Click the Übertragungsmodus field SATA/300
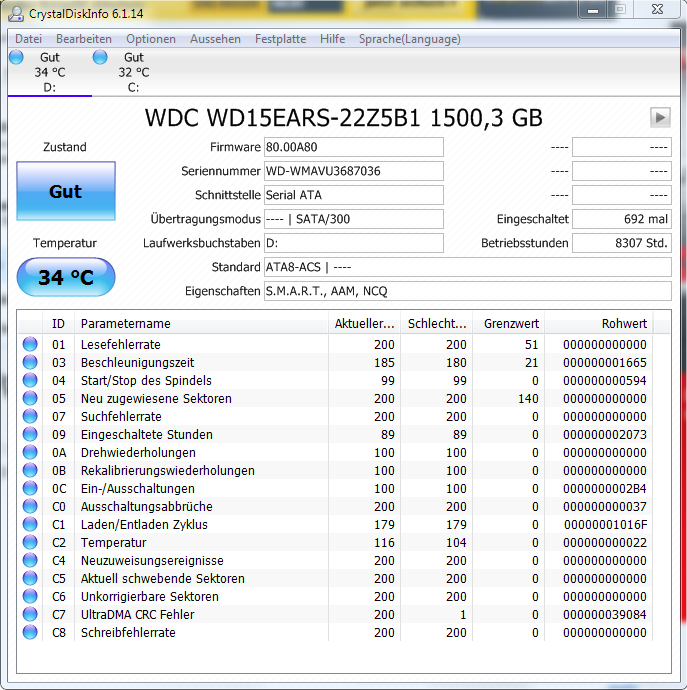Image resolution: width=687 pixels, height=690 pixels. coord(353,219)
